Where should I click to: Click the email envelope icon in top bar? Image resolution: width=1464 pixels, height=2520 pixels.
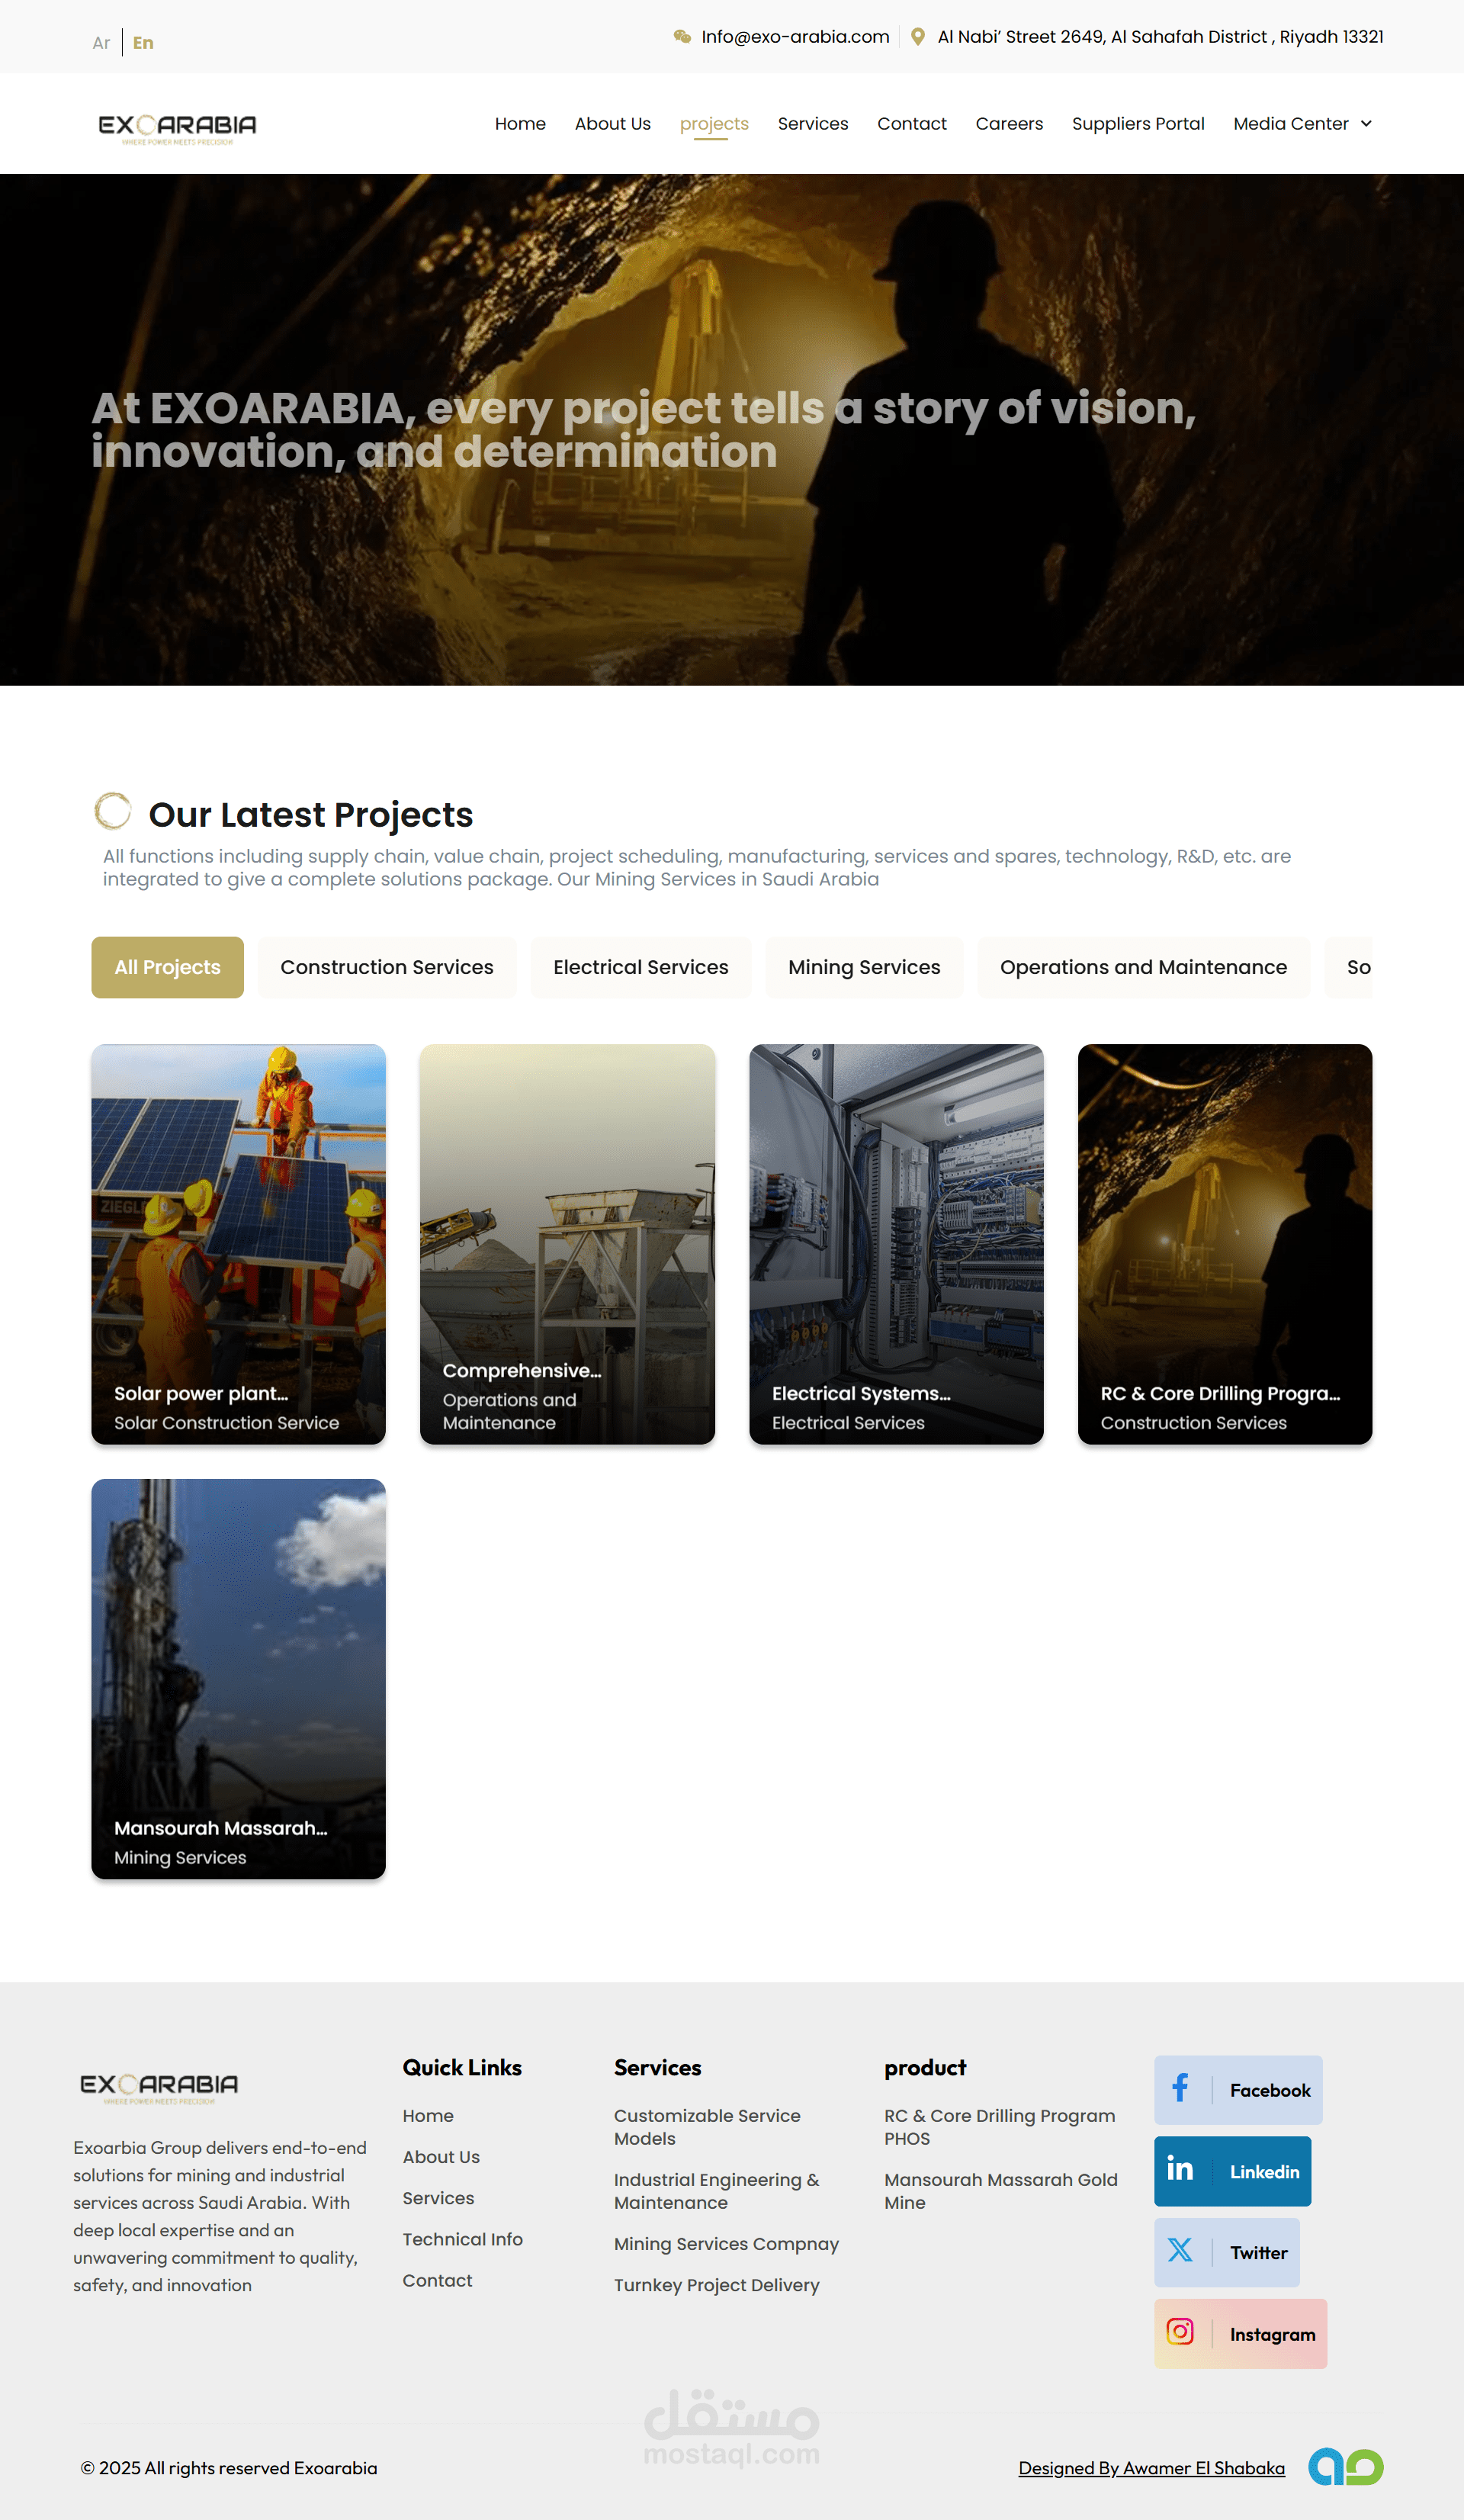(x=682, y=37)
